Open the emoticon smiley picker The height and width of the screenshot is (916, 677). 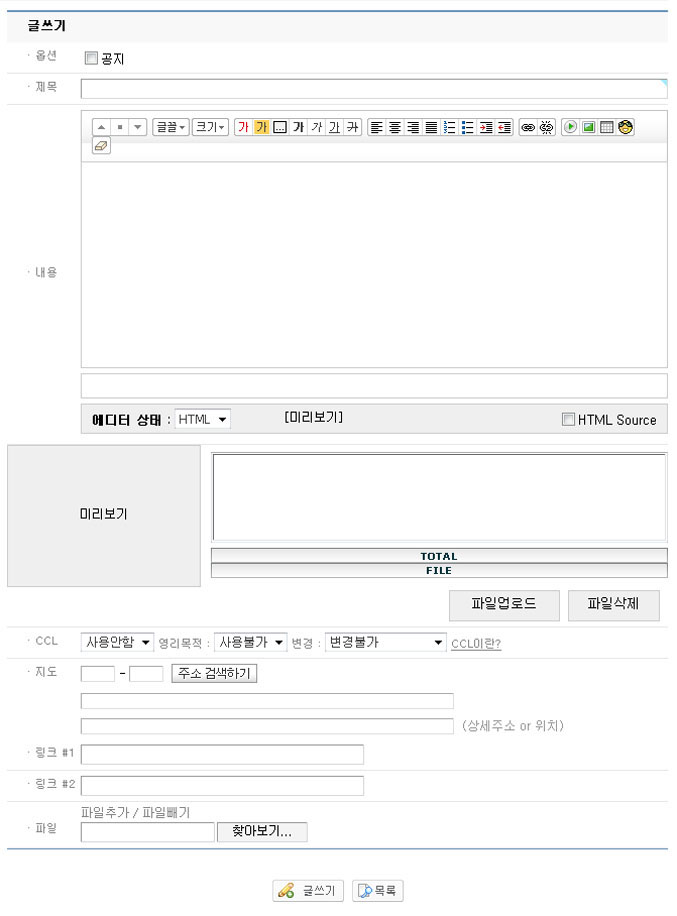626,127
